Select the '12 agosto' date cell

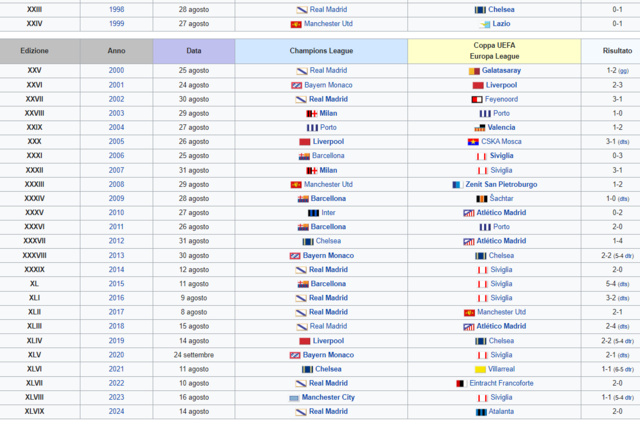(x=194, y=269)
